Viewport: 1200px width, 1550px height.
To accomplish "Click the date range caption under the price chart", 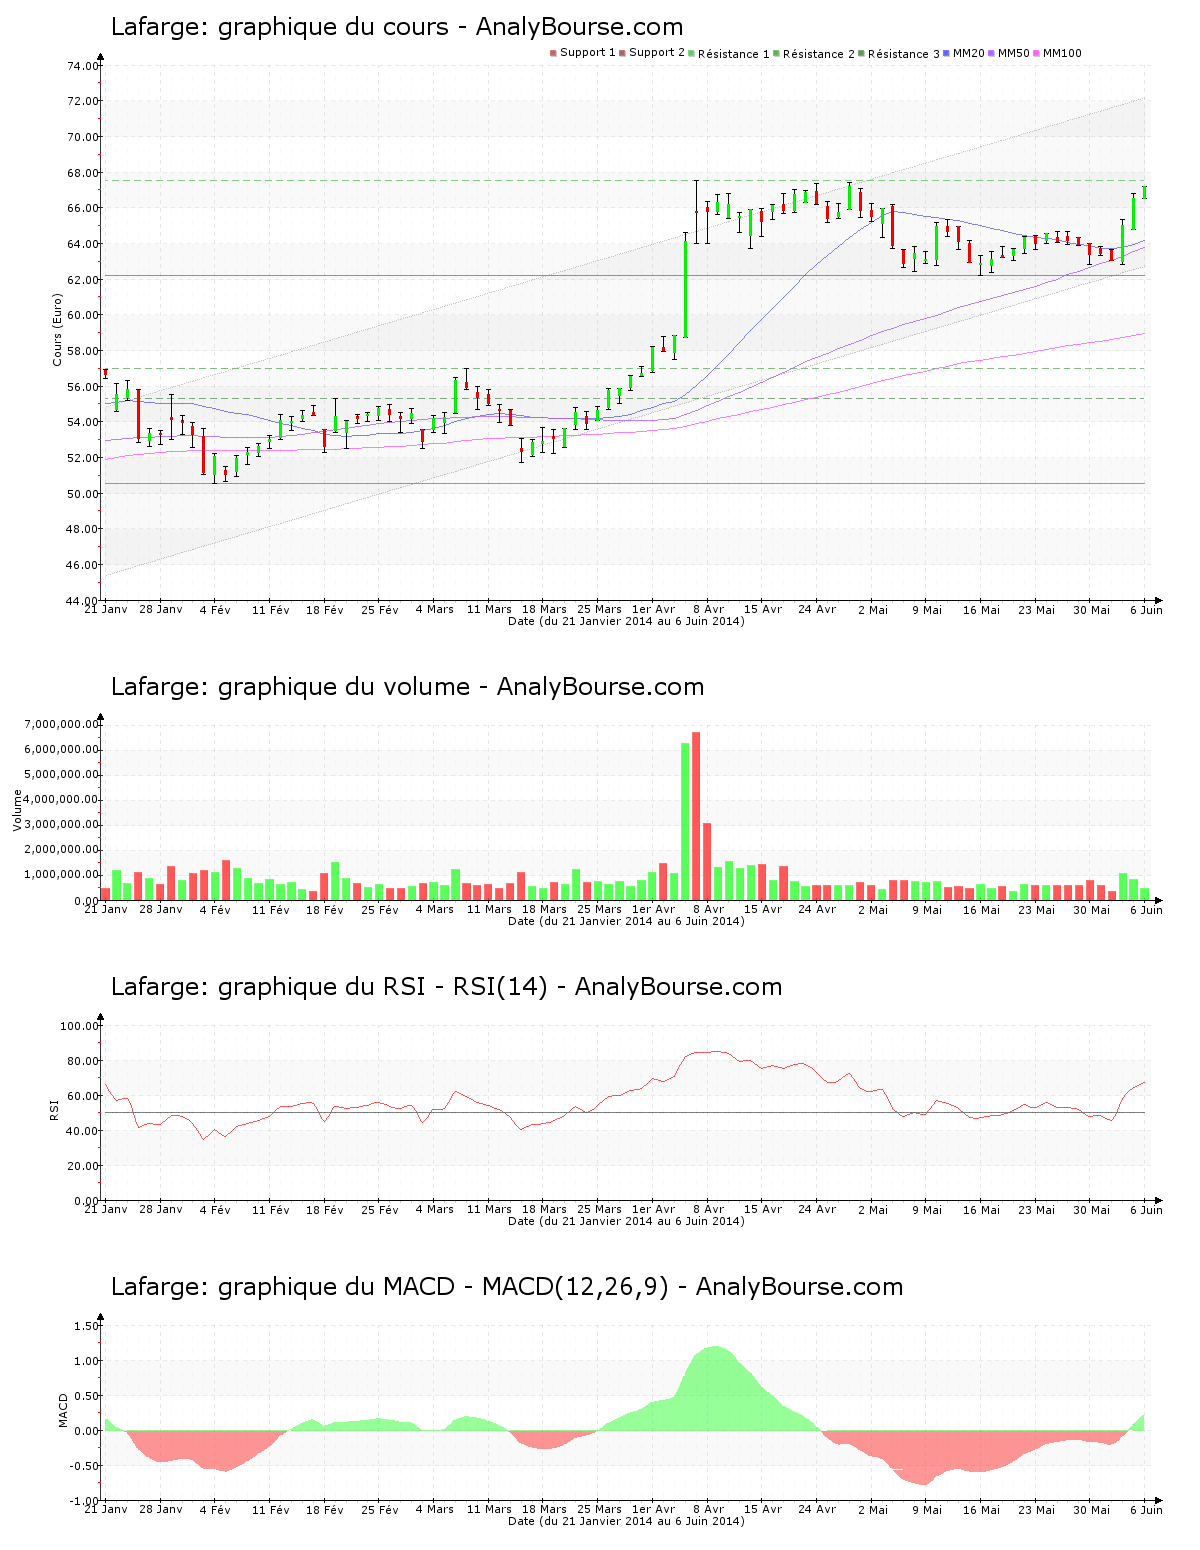I will 626,621.
